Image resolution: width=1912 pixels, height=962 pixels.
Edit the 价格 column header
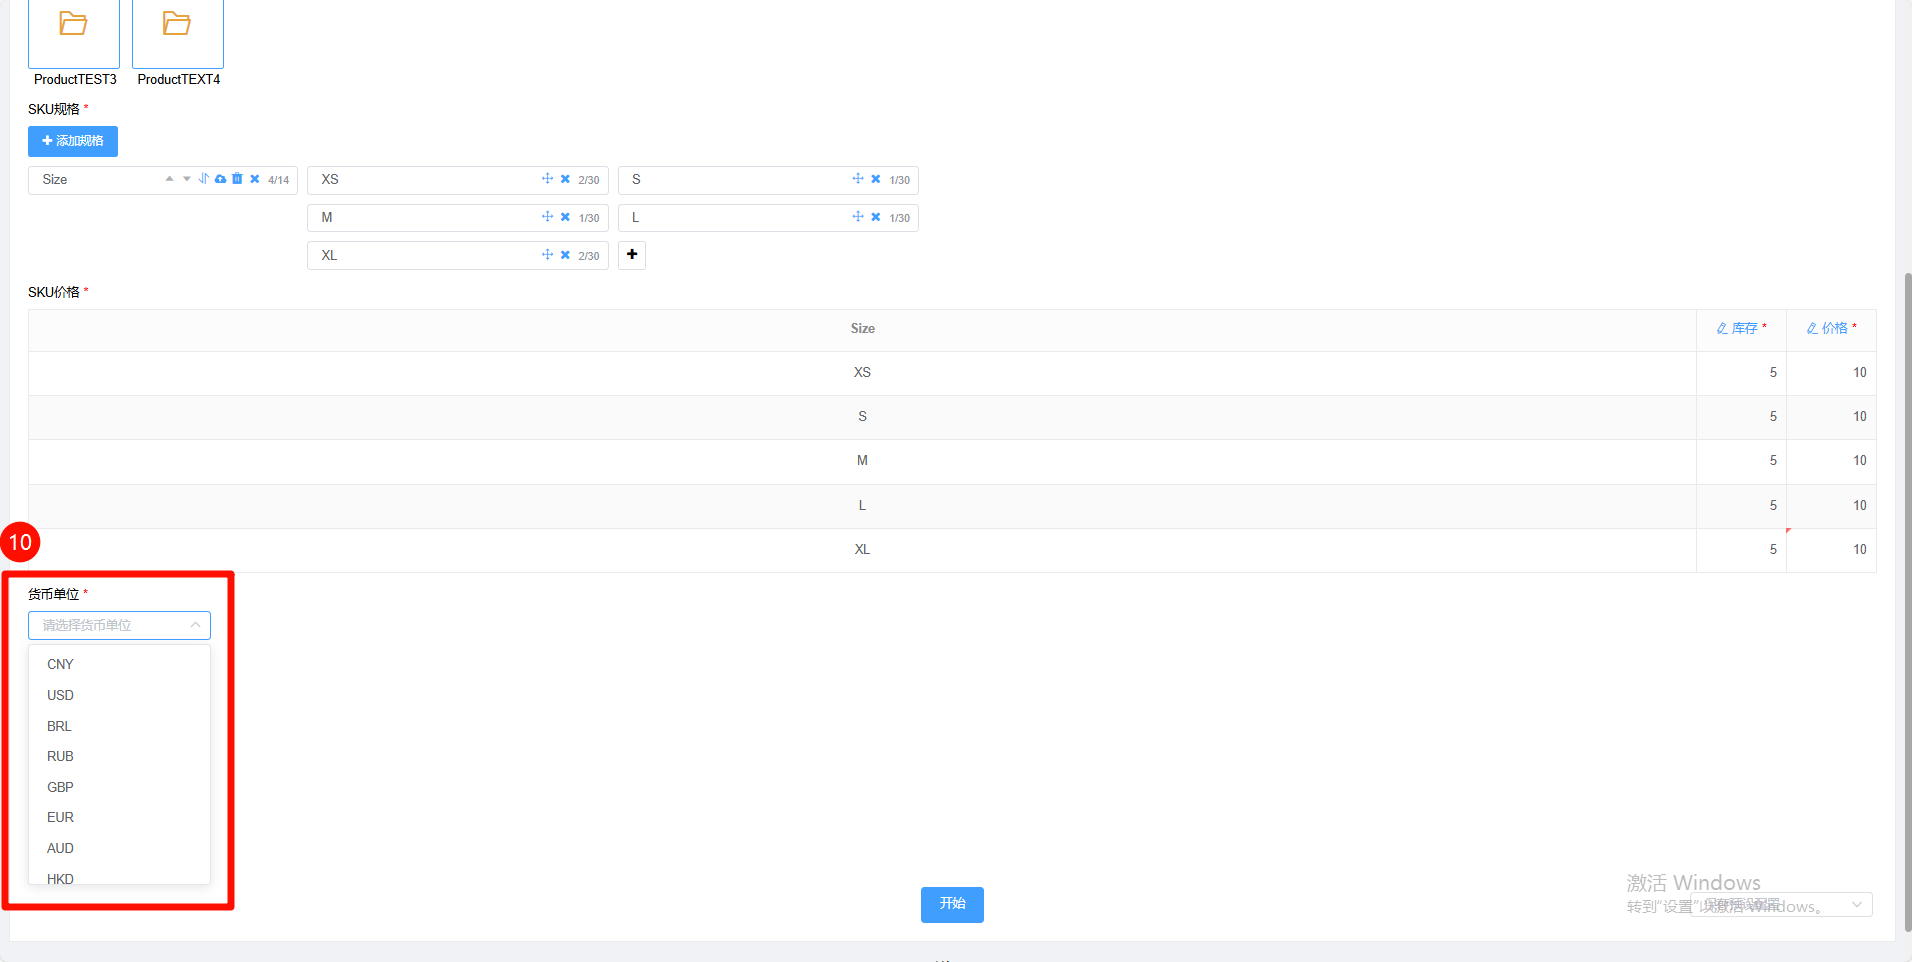coord(1831,328)
